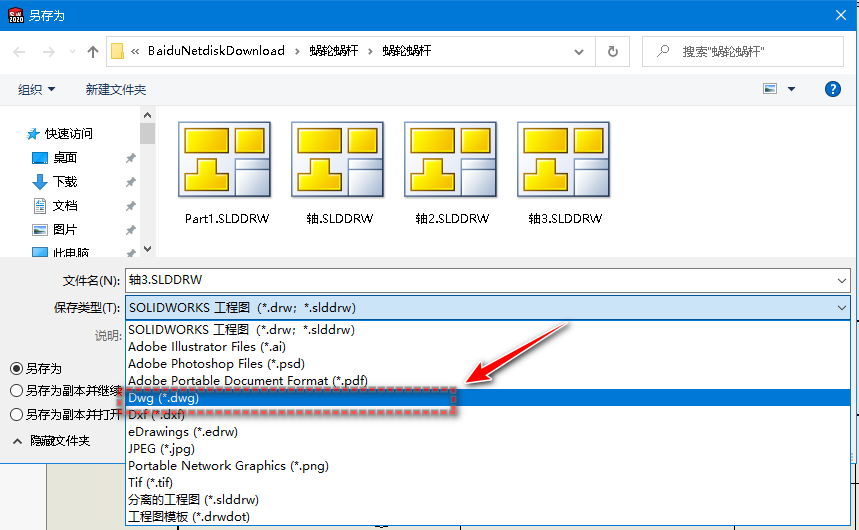
Task: Click the pin icon beside 桌面
Action: tap(130, 158)
